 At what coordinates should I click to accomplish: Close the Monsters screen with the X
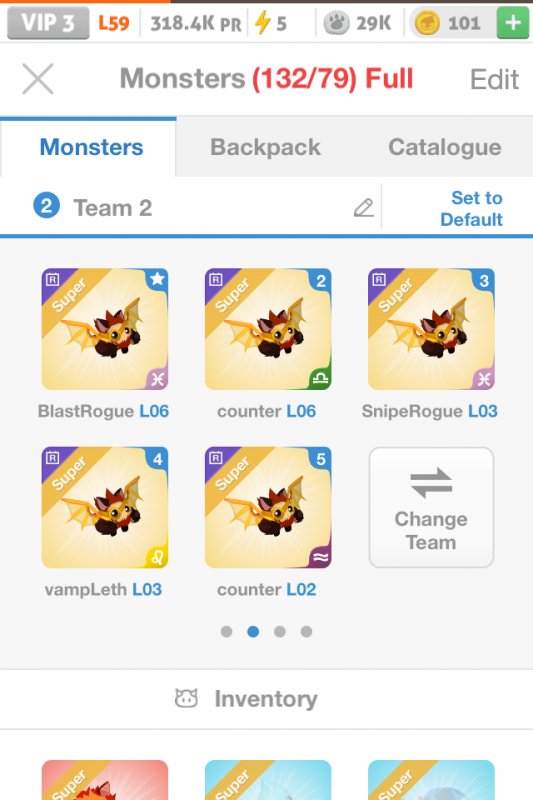[38, 79]
